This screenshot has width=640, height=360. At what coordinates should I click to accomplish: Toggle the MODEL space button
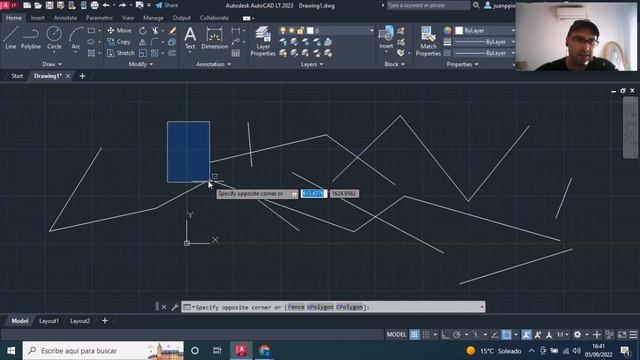pyautogui.click(x=396, y=335)
